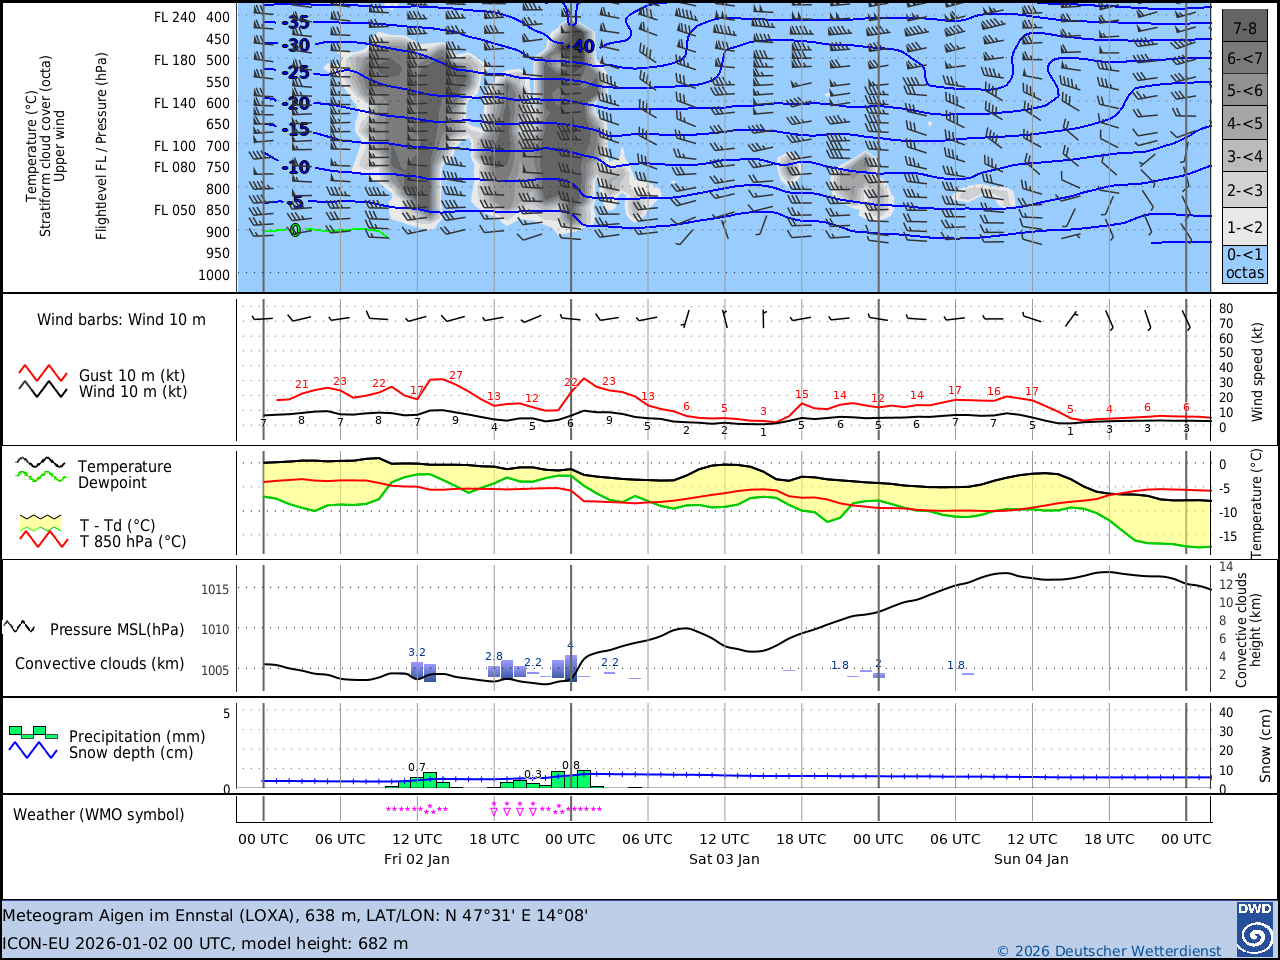Image resolution: width=1280 pixels, height=960 pixels.
Task: Select the 4-<5 cloud cover swatch
Action: point(1245,123)
